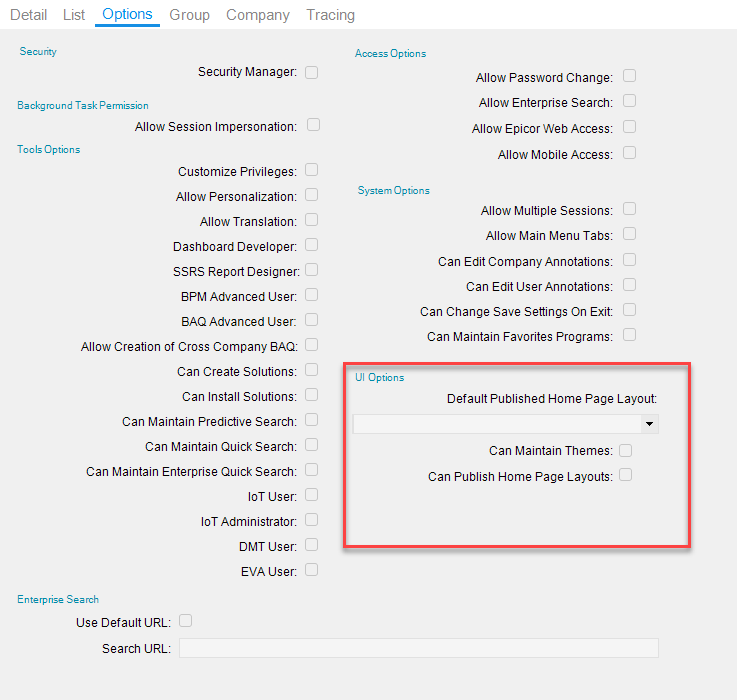
Task: Toggle Allow Session Impersonation checkbox
Action: pyautogui.click(x=313, y=125)
